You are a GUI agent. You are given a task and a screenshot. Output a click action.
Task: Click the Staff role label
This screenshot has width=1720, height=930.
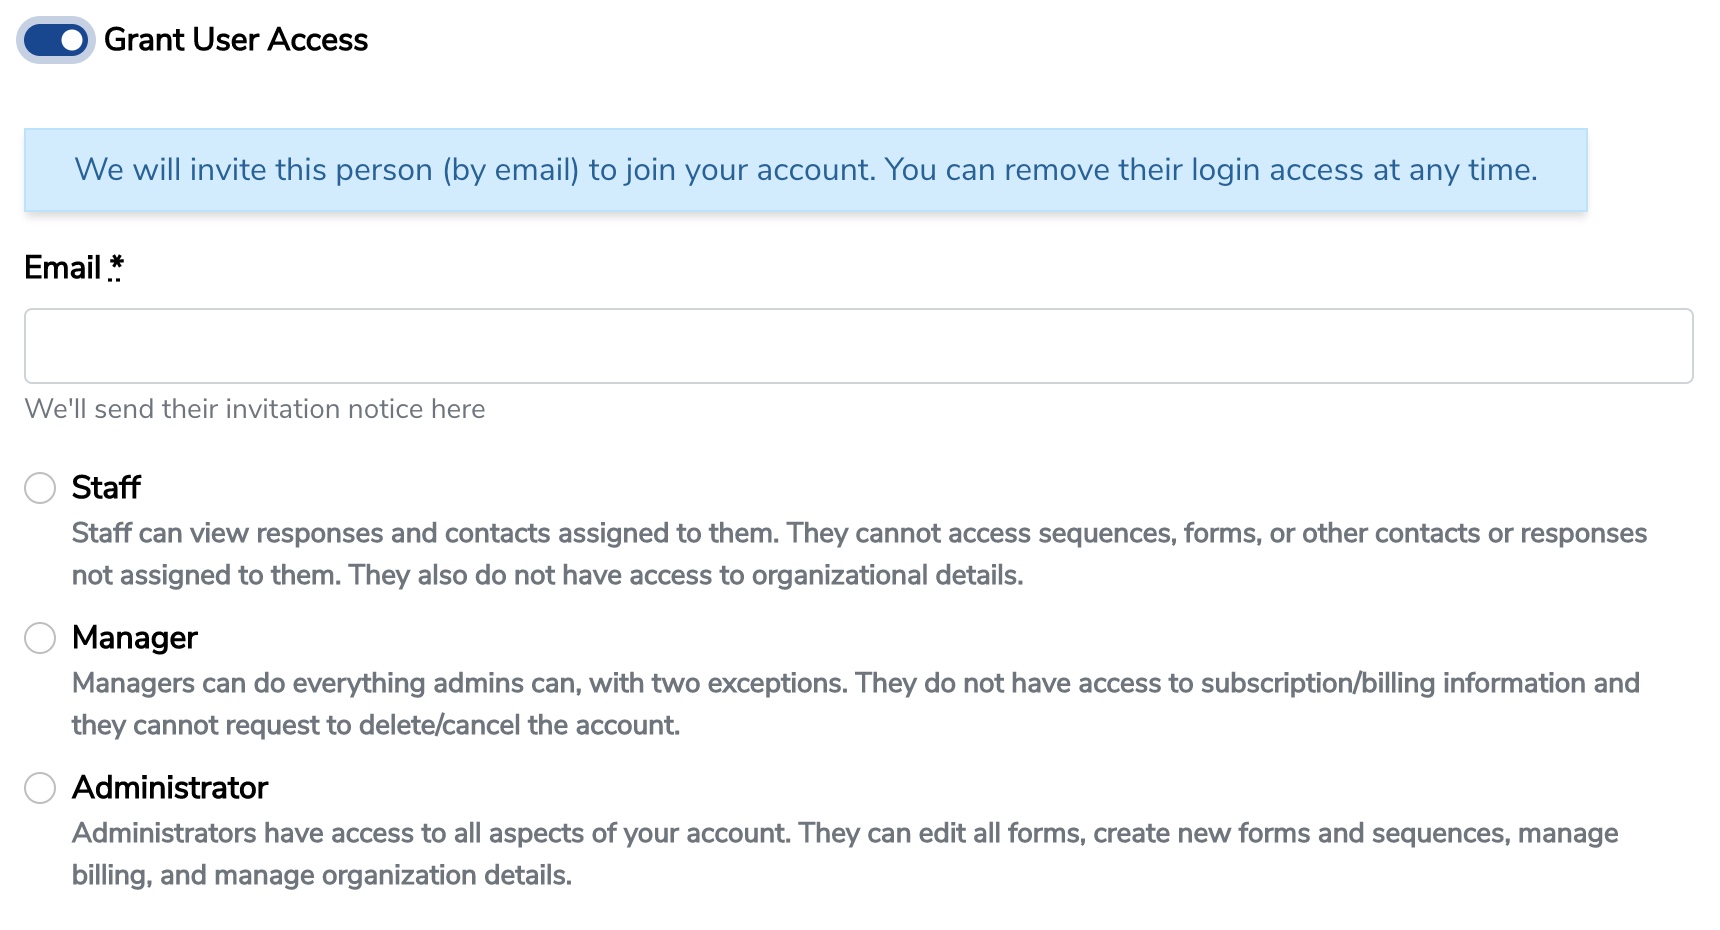tap(106, 488)
